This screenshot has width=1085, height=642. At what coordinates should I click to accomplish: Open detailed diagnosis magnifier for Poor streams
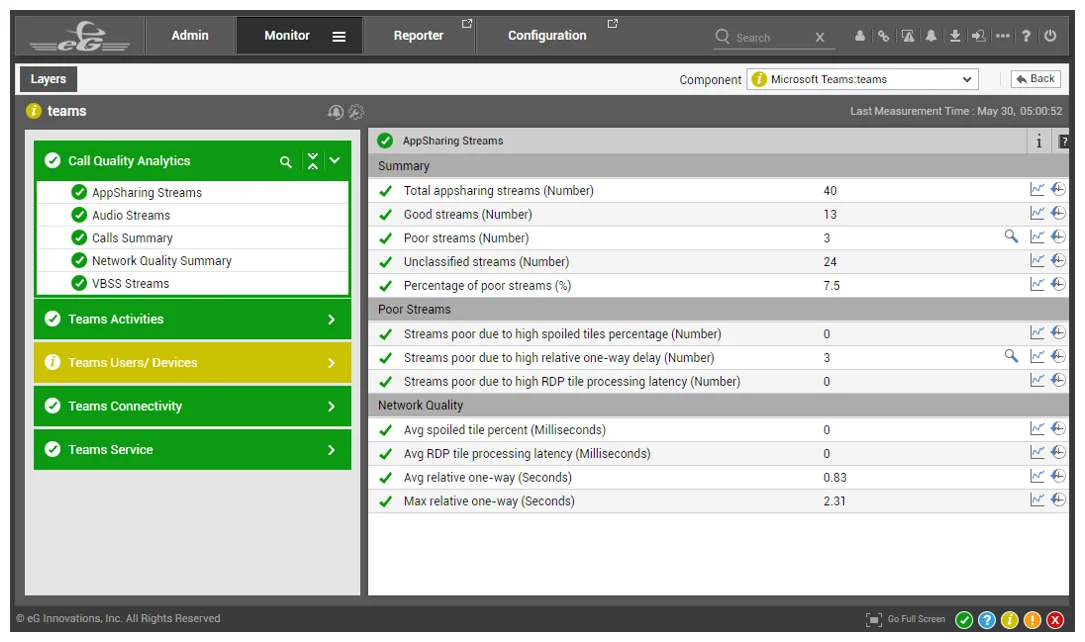(x=1011, y=237)
